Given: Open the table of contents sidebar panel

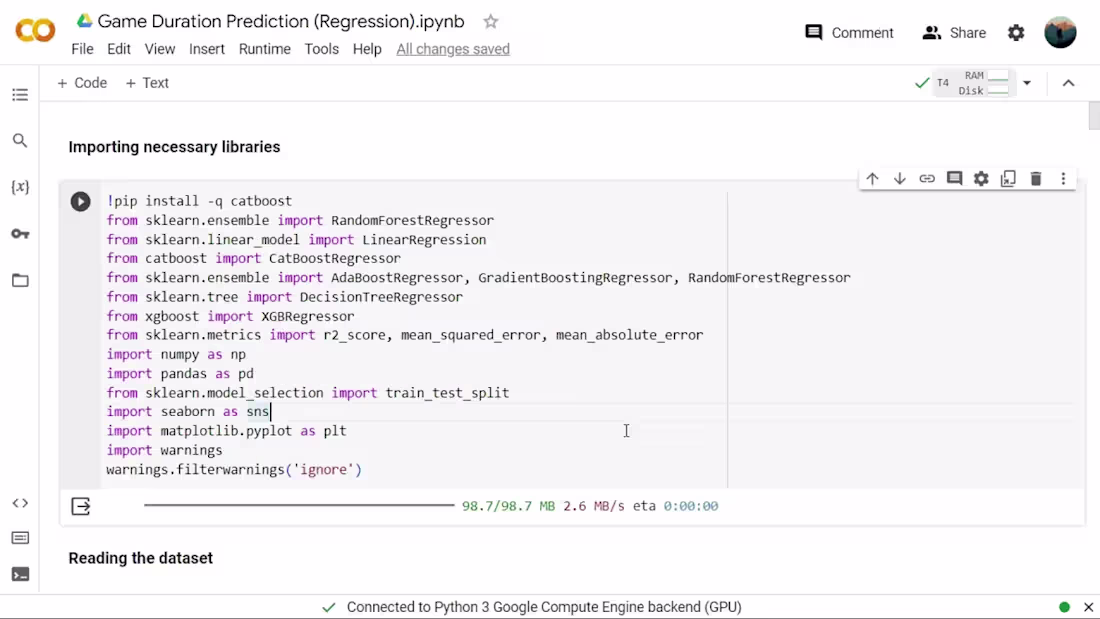Looking at the screenshot, I should coord(20,94).
